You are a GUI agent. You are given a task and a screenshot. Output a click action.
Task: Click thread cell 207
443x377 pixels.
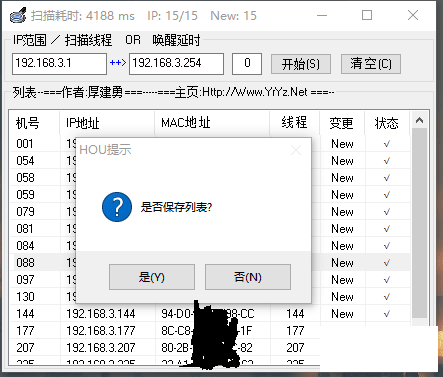click(295, 348)
